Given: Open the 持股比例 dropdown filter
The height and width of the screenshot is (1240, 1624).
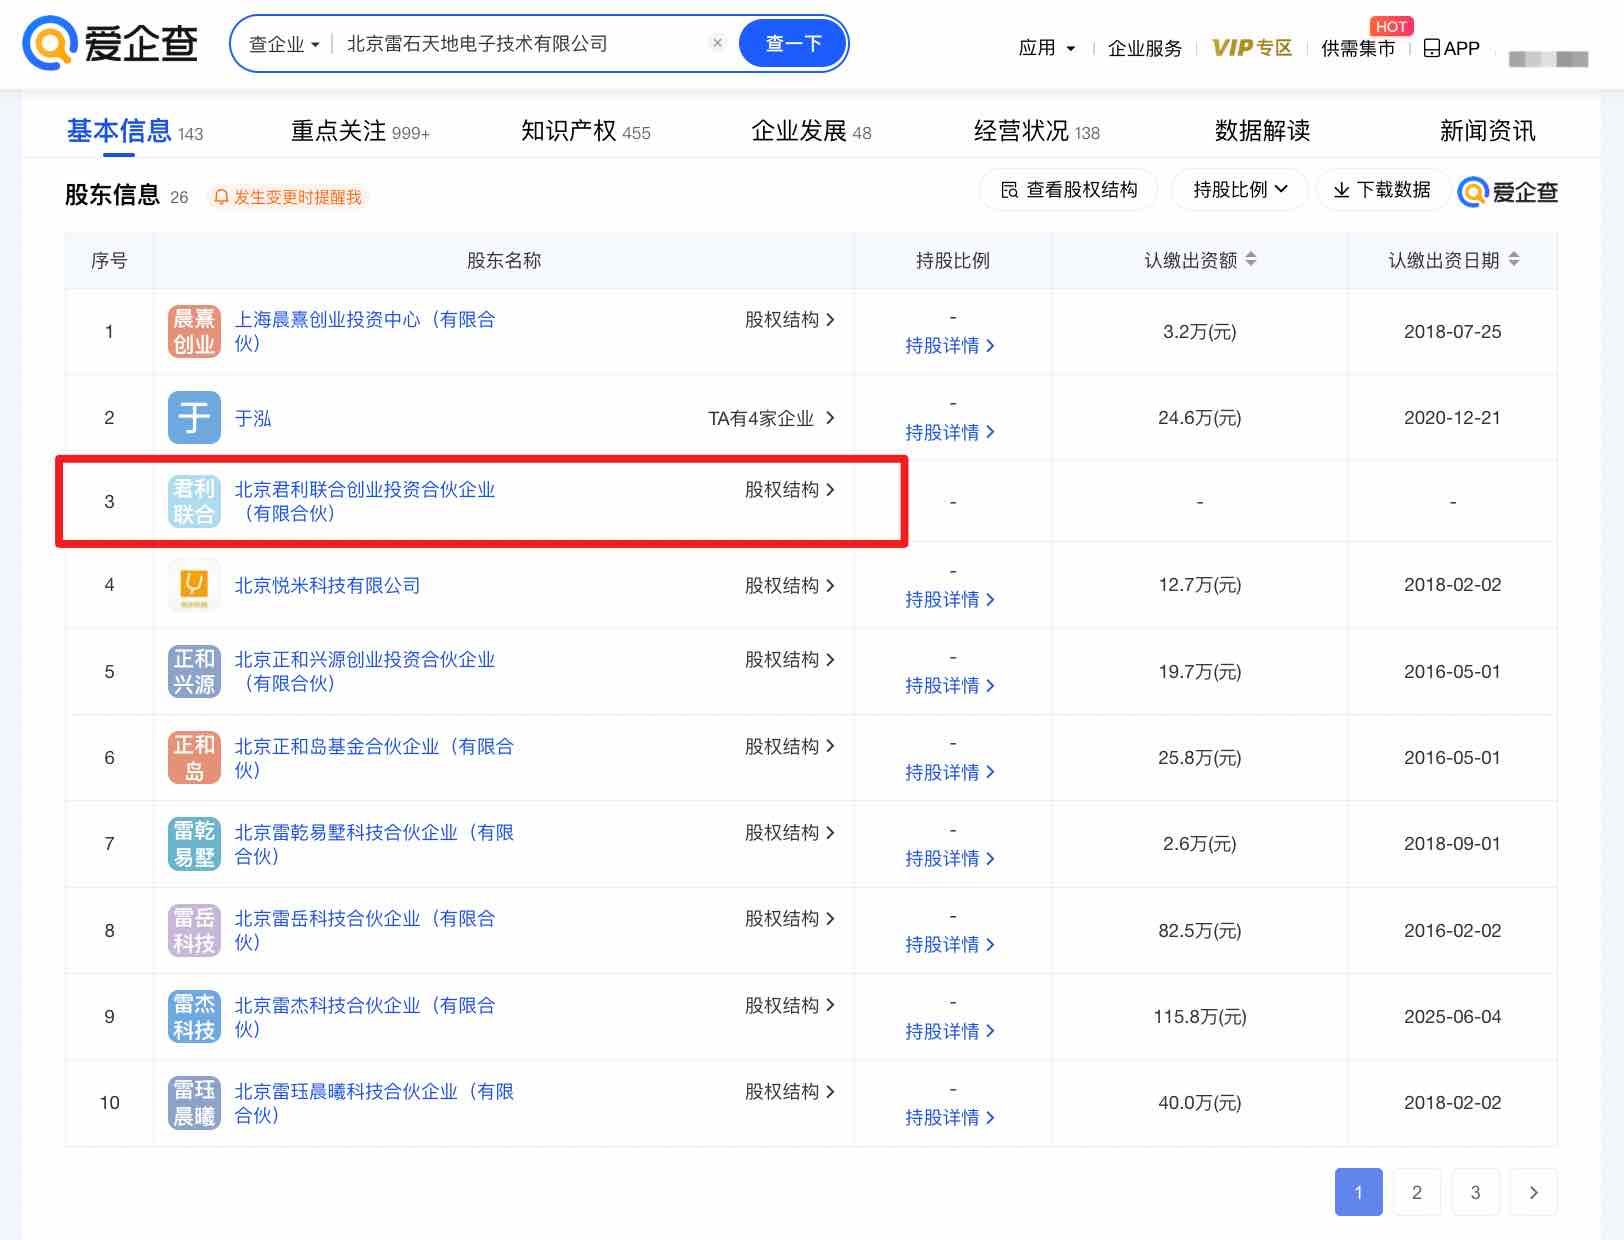Looking at the screenshot, I should coord(1238,190).
